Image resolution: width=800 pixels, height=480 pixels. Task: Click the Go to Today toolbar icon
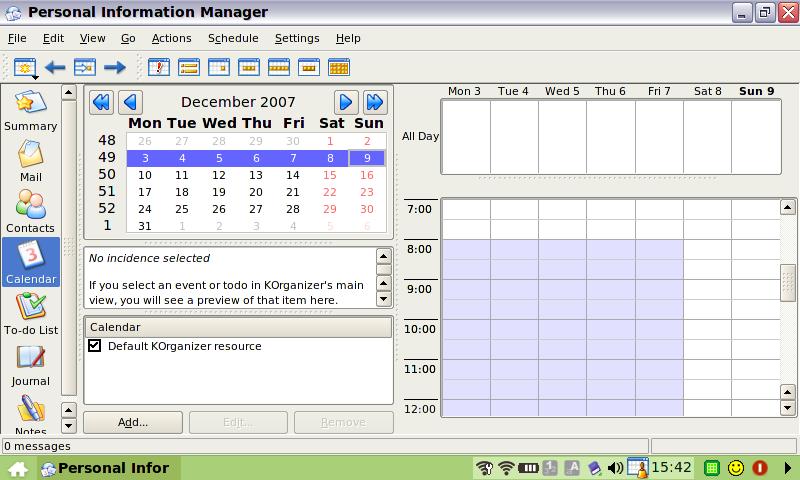tap(85, 68)
